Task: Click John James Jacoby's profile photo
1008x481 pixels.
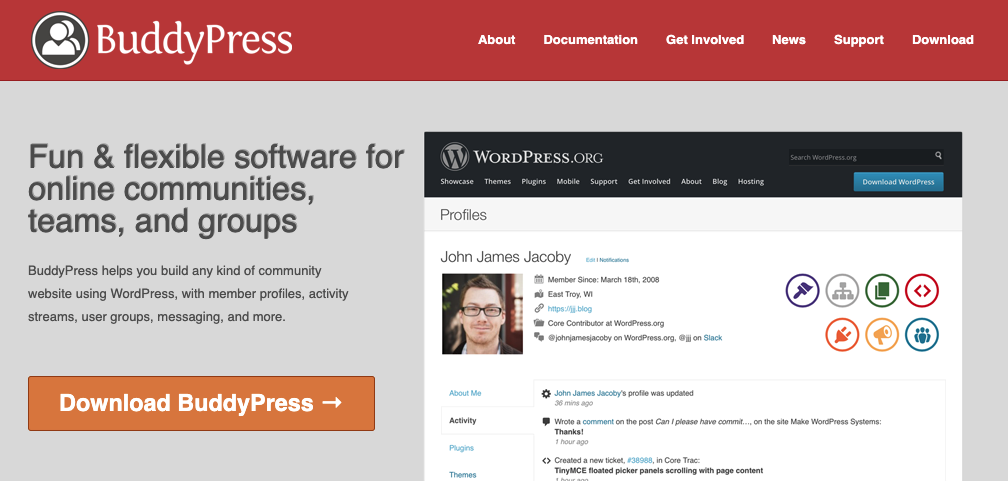Action: (x=482, y=314)
